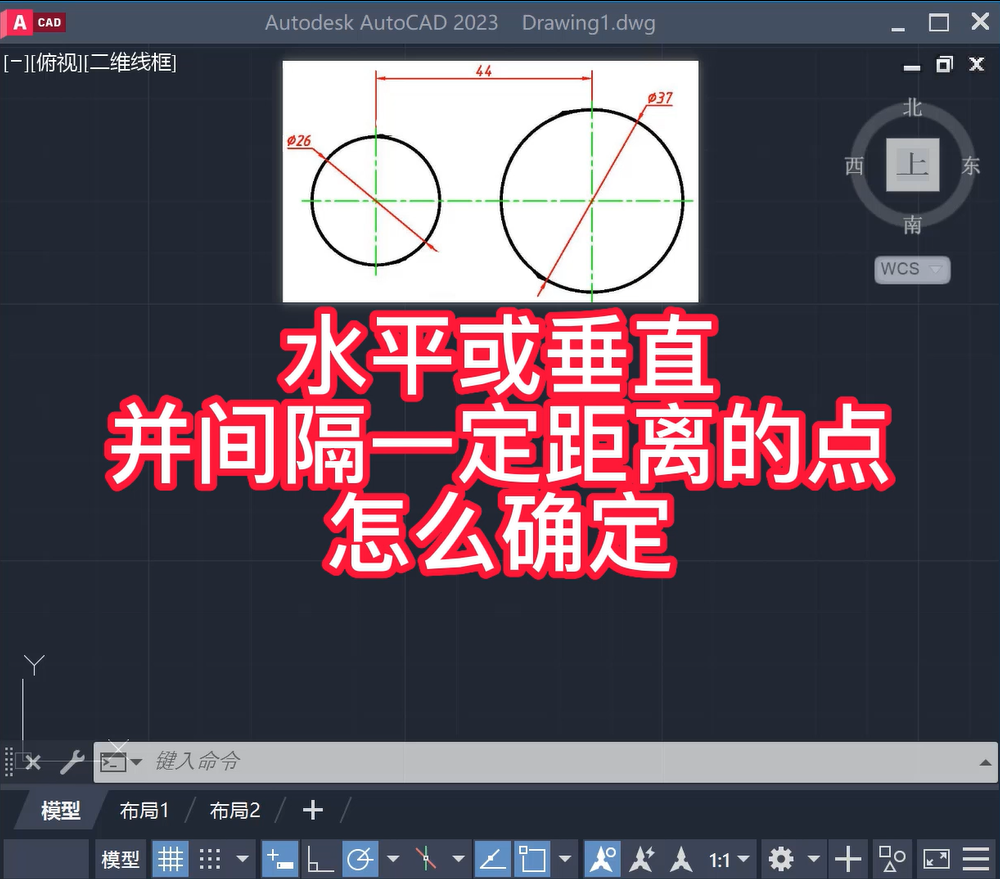Expand the annotation scale 1:1 dropdown
Image resolution: width=1000 pixels, height=879 pixels.
click(x=729, y=859)
